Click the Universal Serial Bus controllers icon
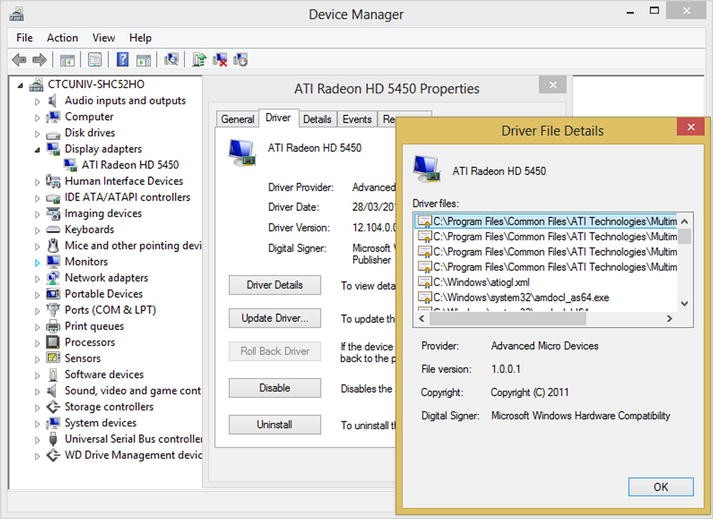 [x=53, y=439]
